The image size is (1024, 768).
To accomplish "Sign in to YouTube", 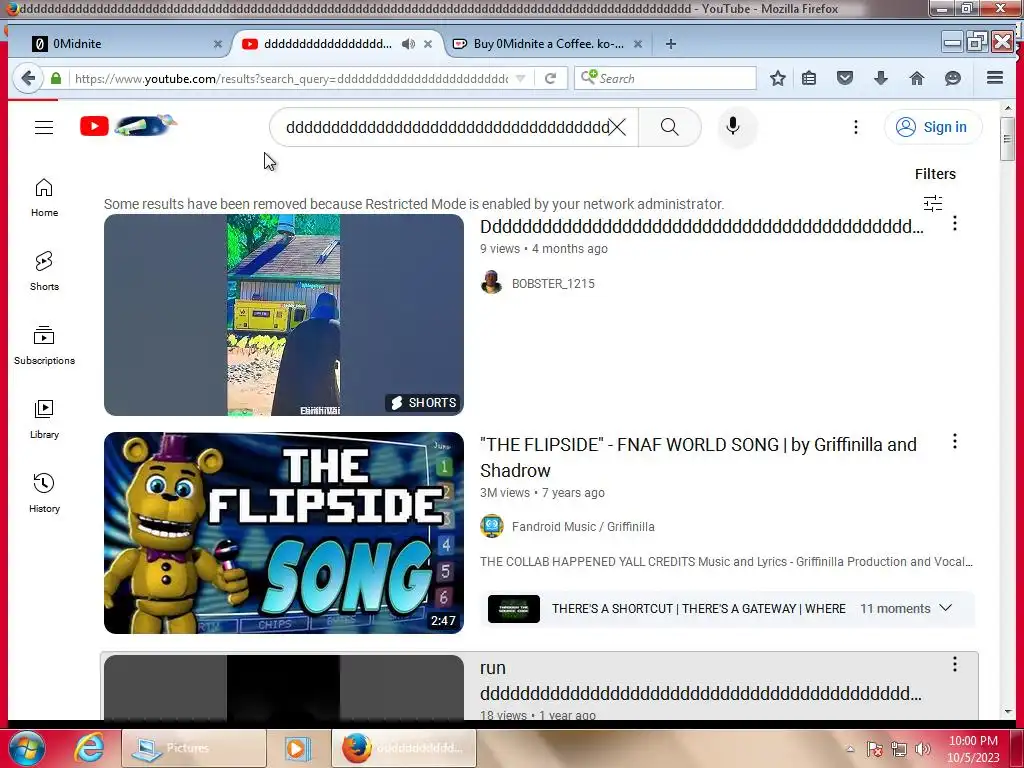I will click(933, 127).
